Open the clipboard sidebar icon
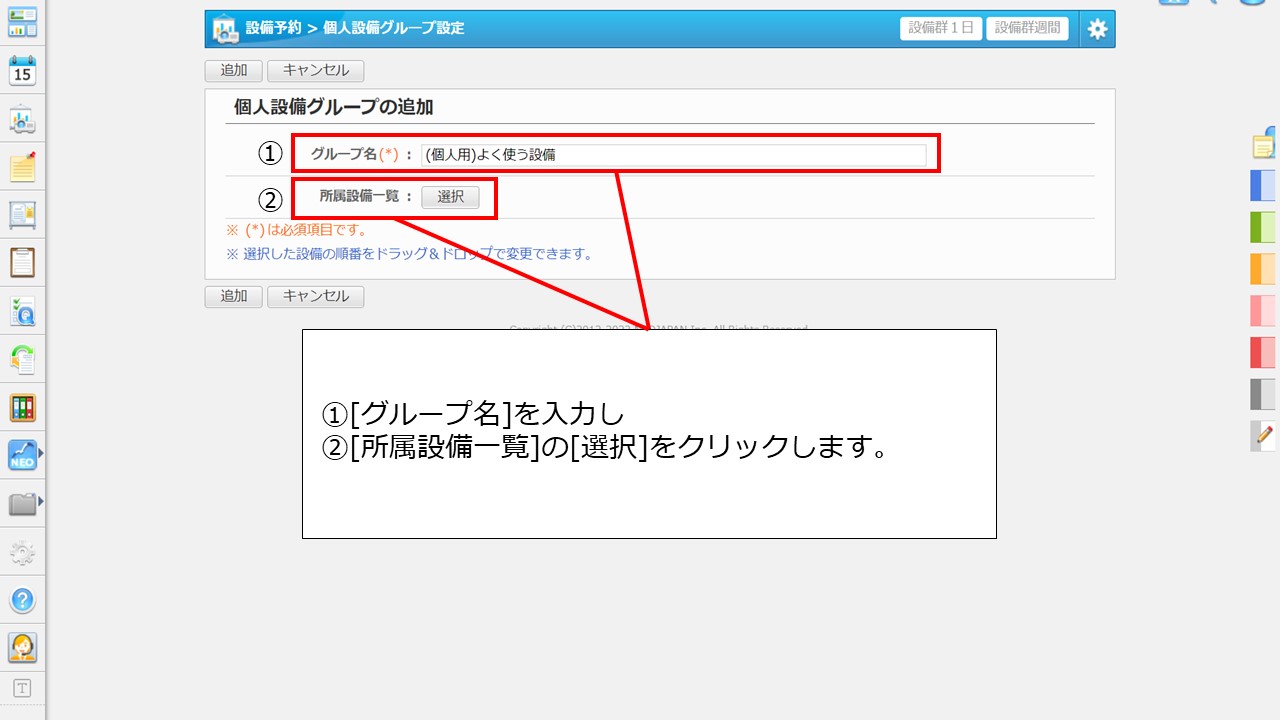Image resolution: width=1280 pixels, height=720 pixels. pos(22,263)
